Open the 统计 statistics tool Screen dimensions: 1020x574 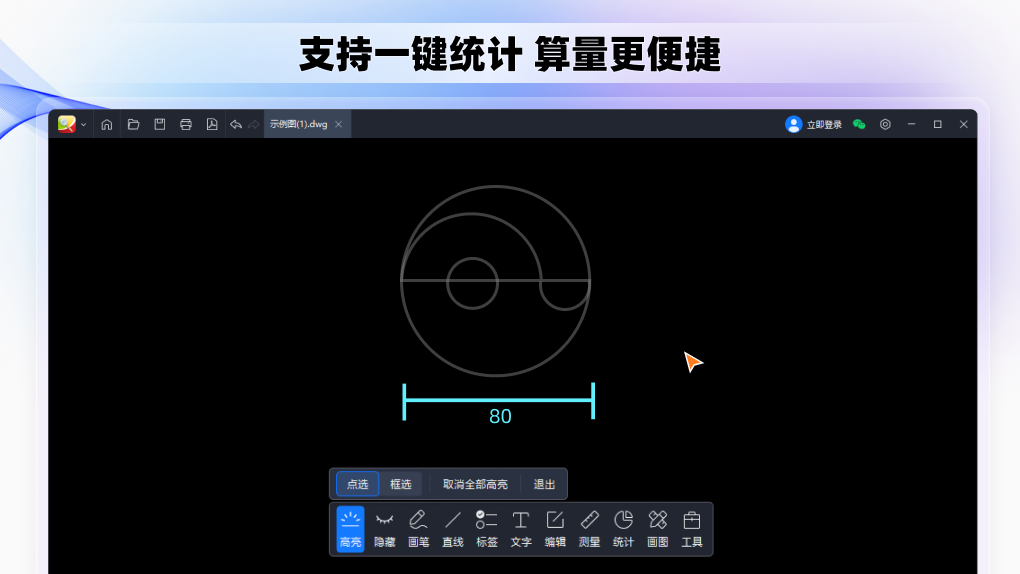click(x=623, y=529)
